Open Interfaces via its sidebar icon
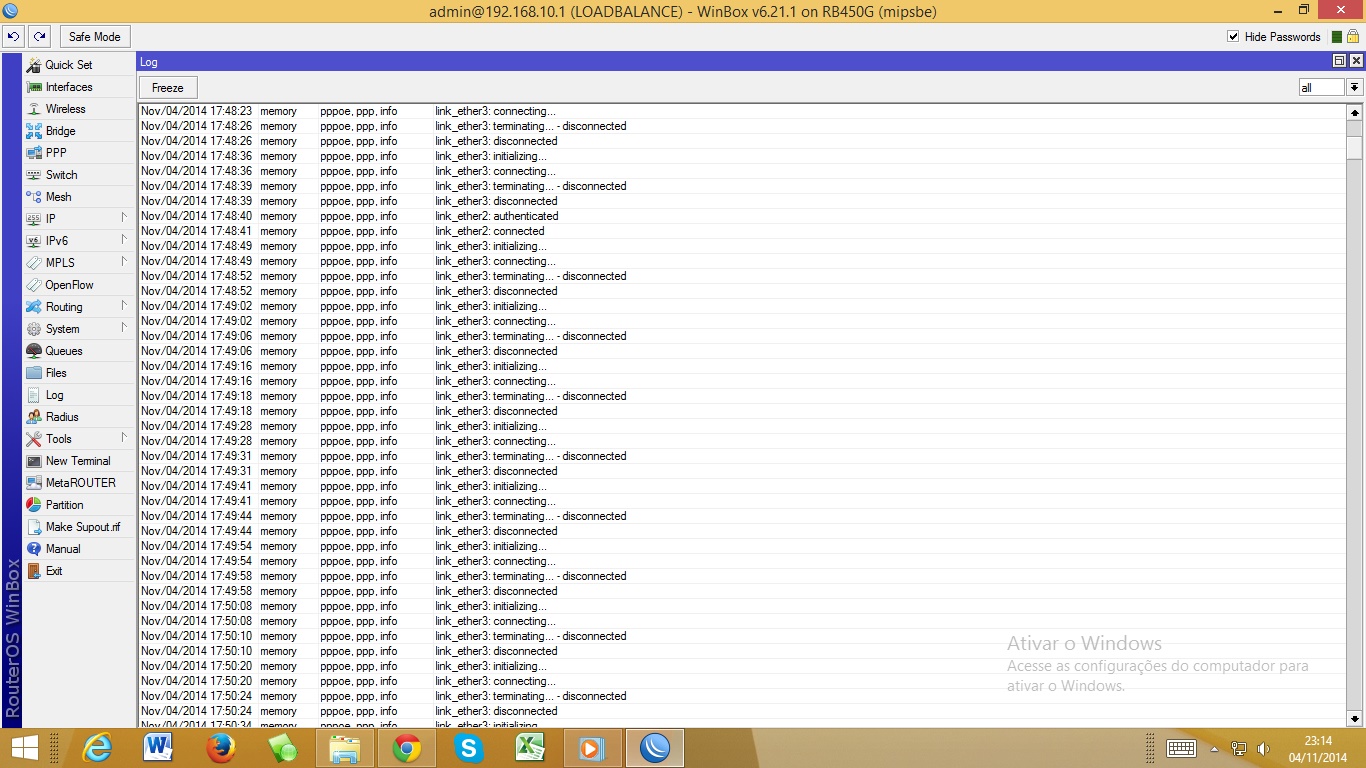Viewport: 1366px width, 768px height. 34,87
